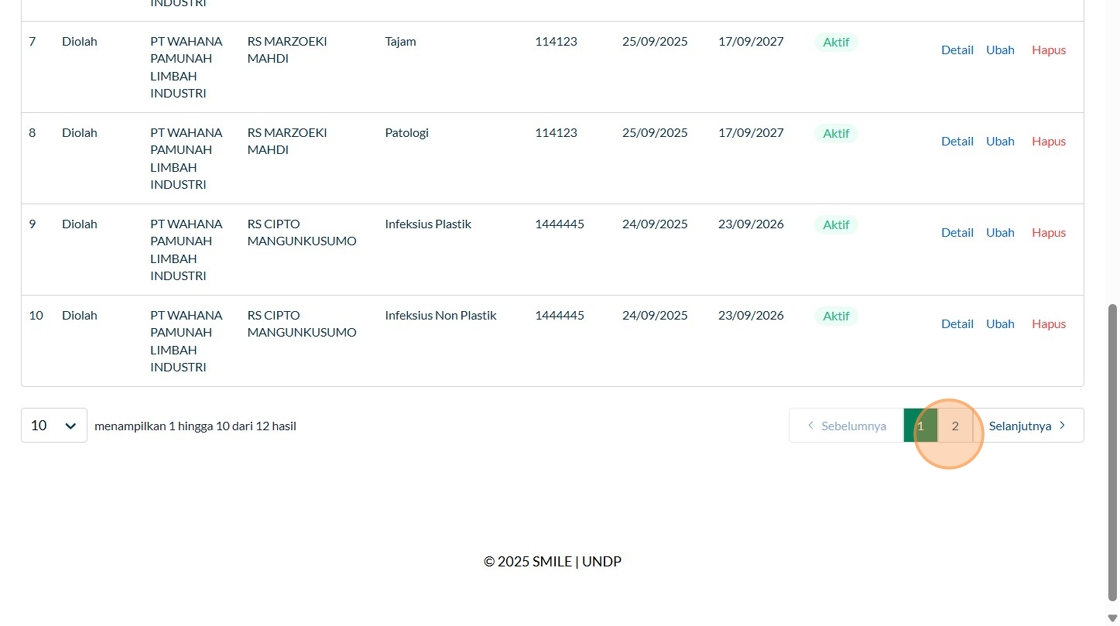
Task: Click Ubah for Infeksius Plastik row
Action: 1000,232
